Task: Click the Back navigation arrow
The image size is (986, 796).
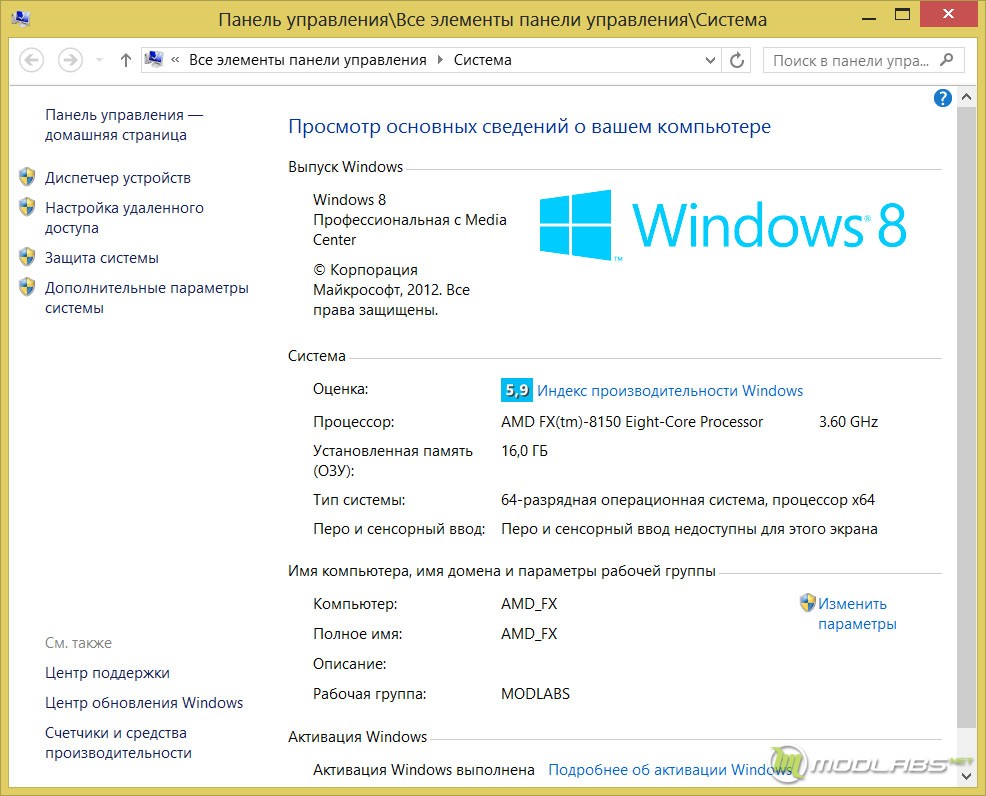Action: [x=31, y=60]
